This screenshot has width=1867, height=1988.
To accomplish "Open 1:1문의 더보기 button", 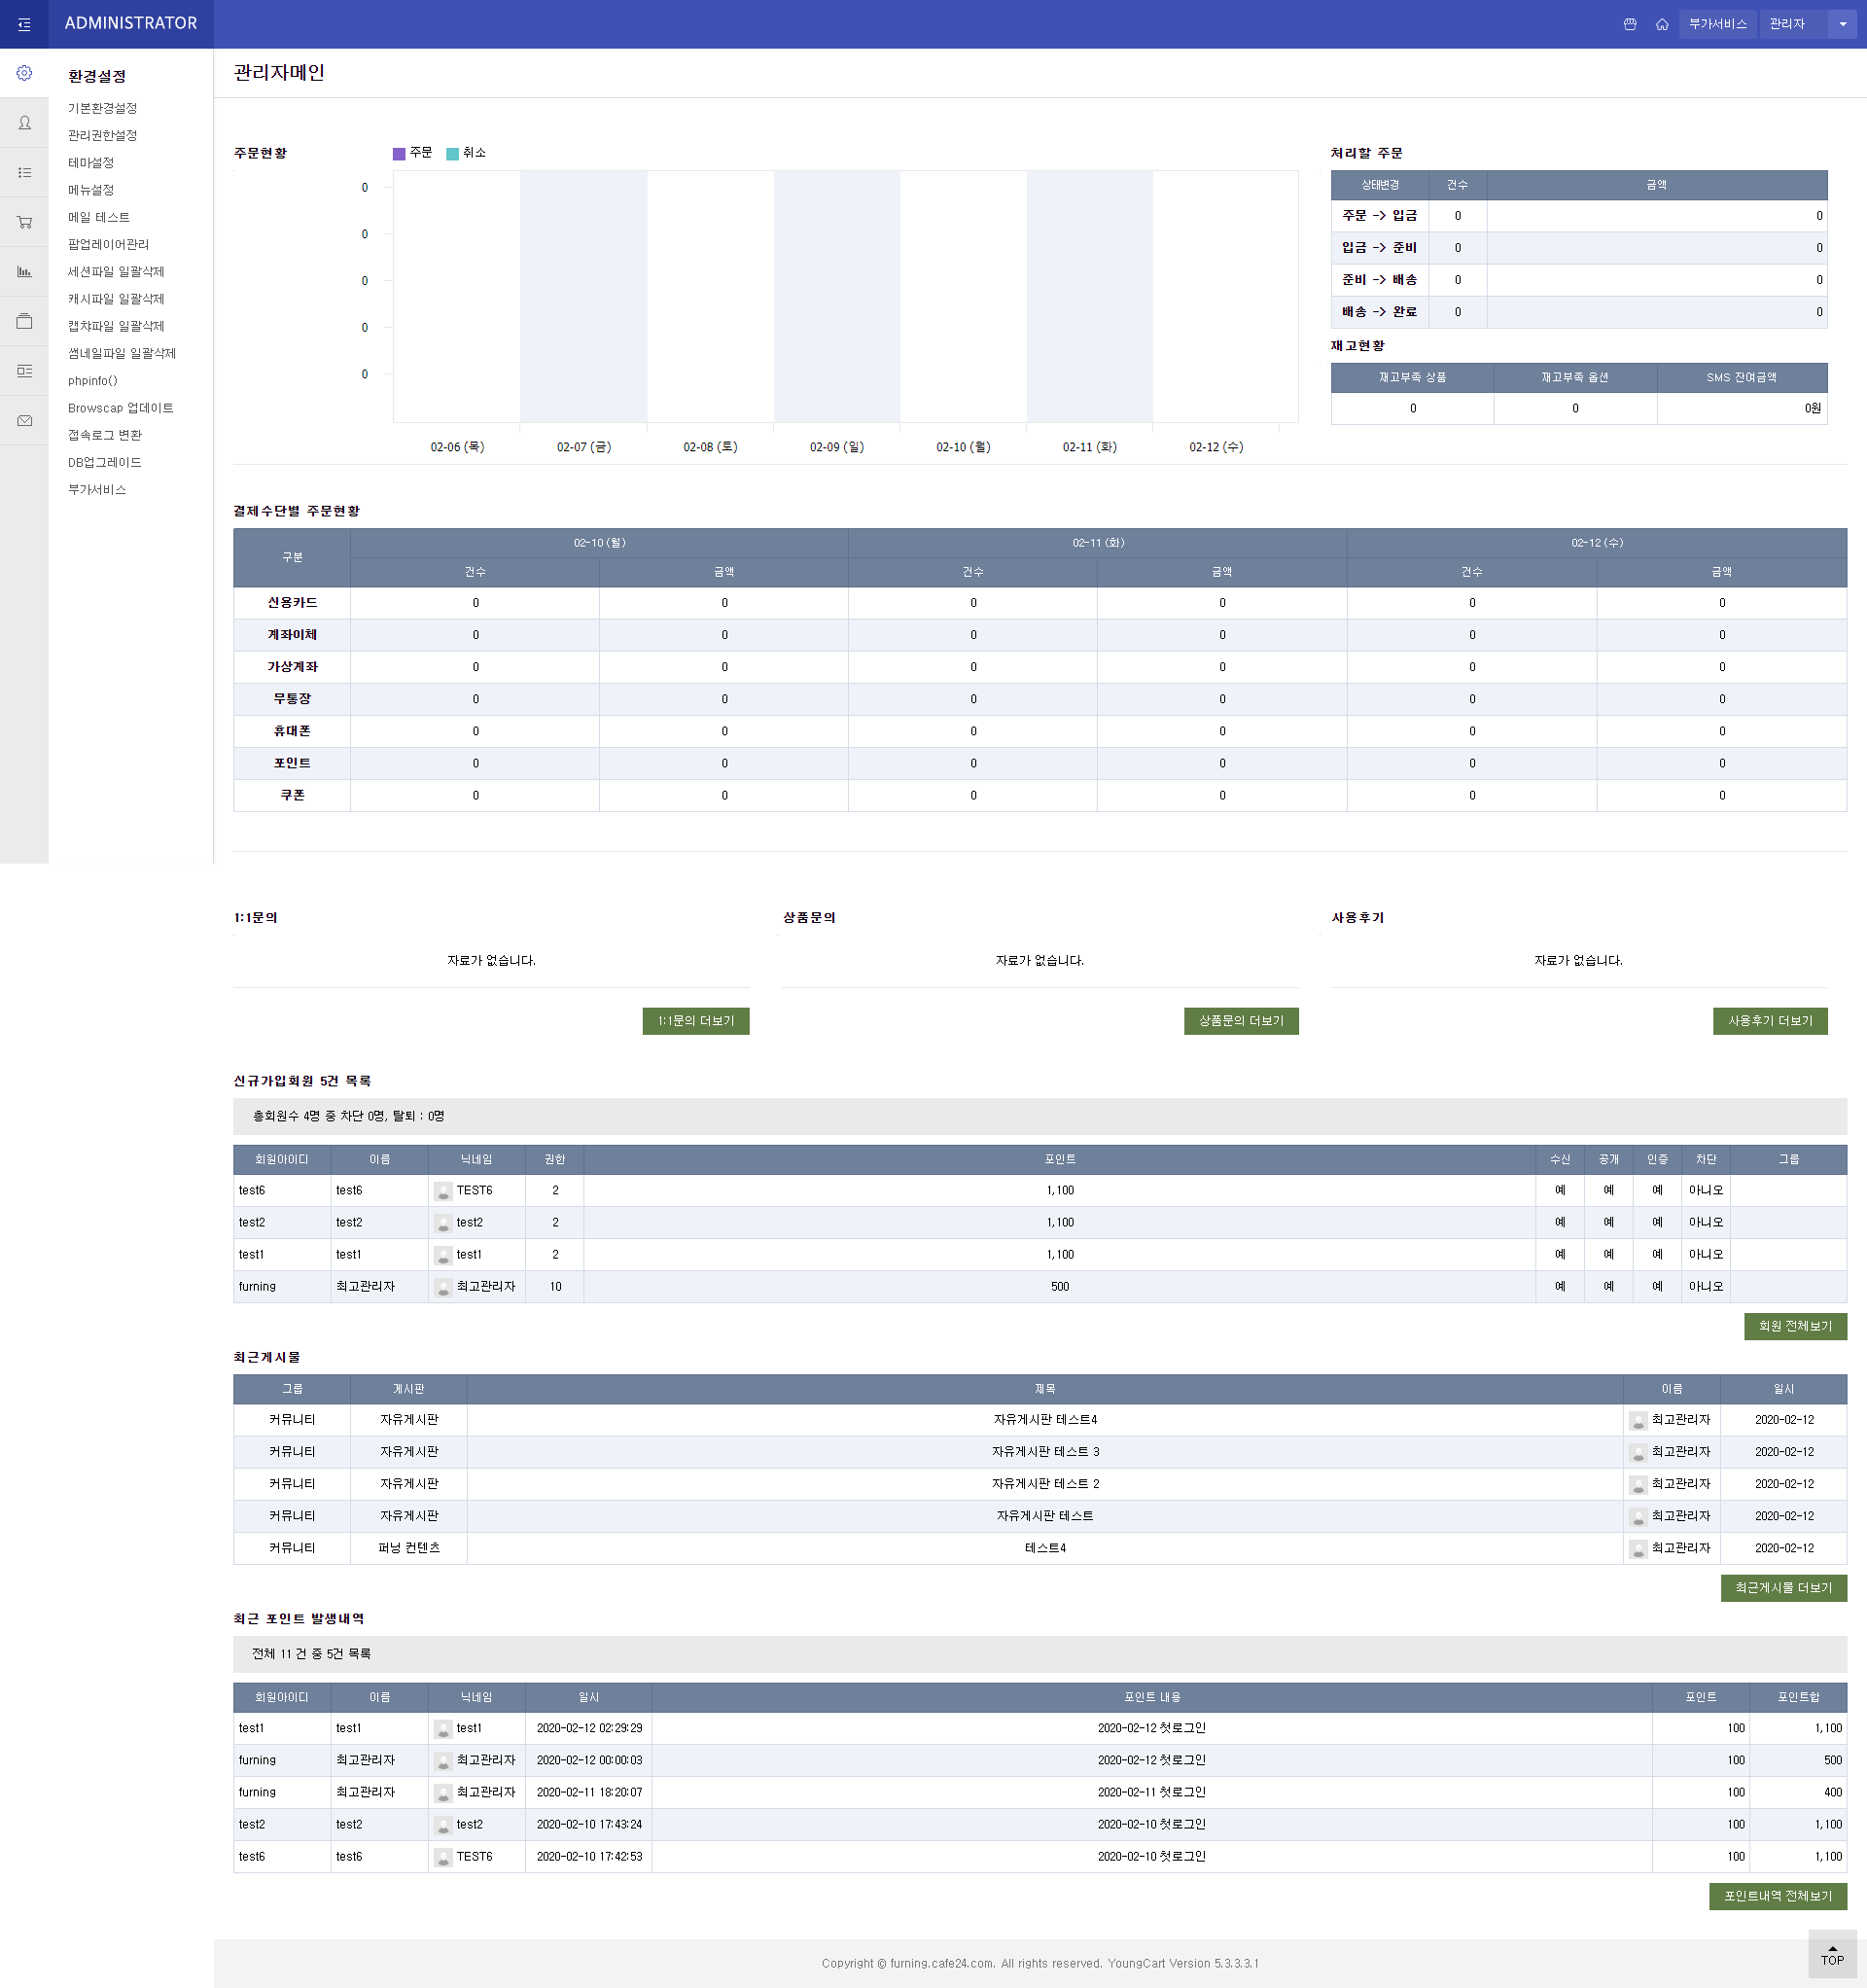I will click(x=695, y=1021).
